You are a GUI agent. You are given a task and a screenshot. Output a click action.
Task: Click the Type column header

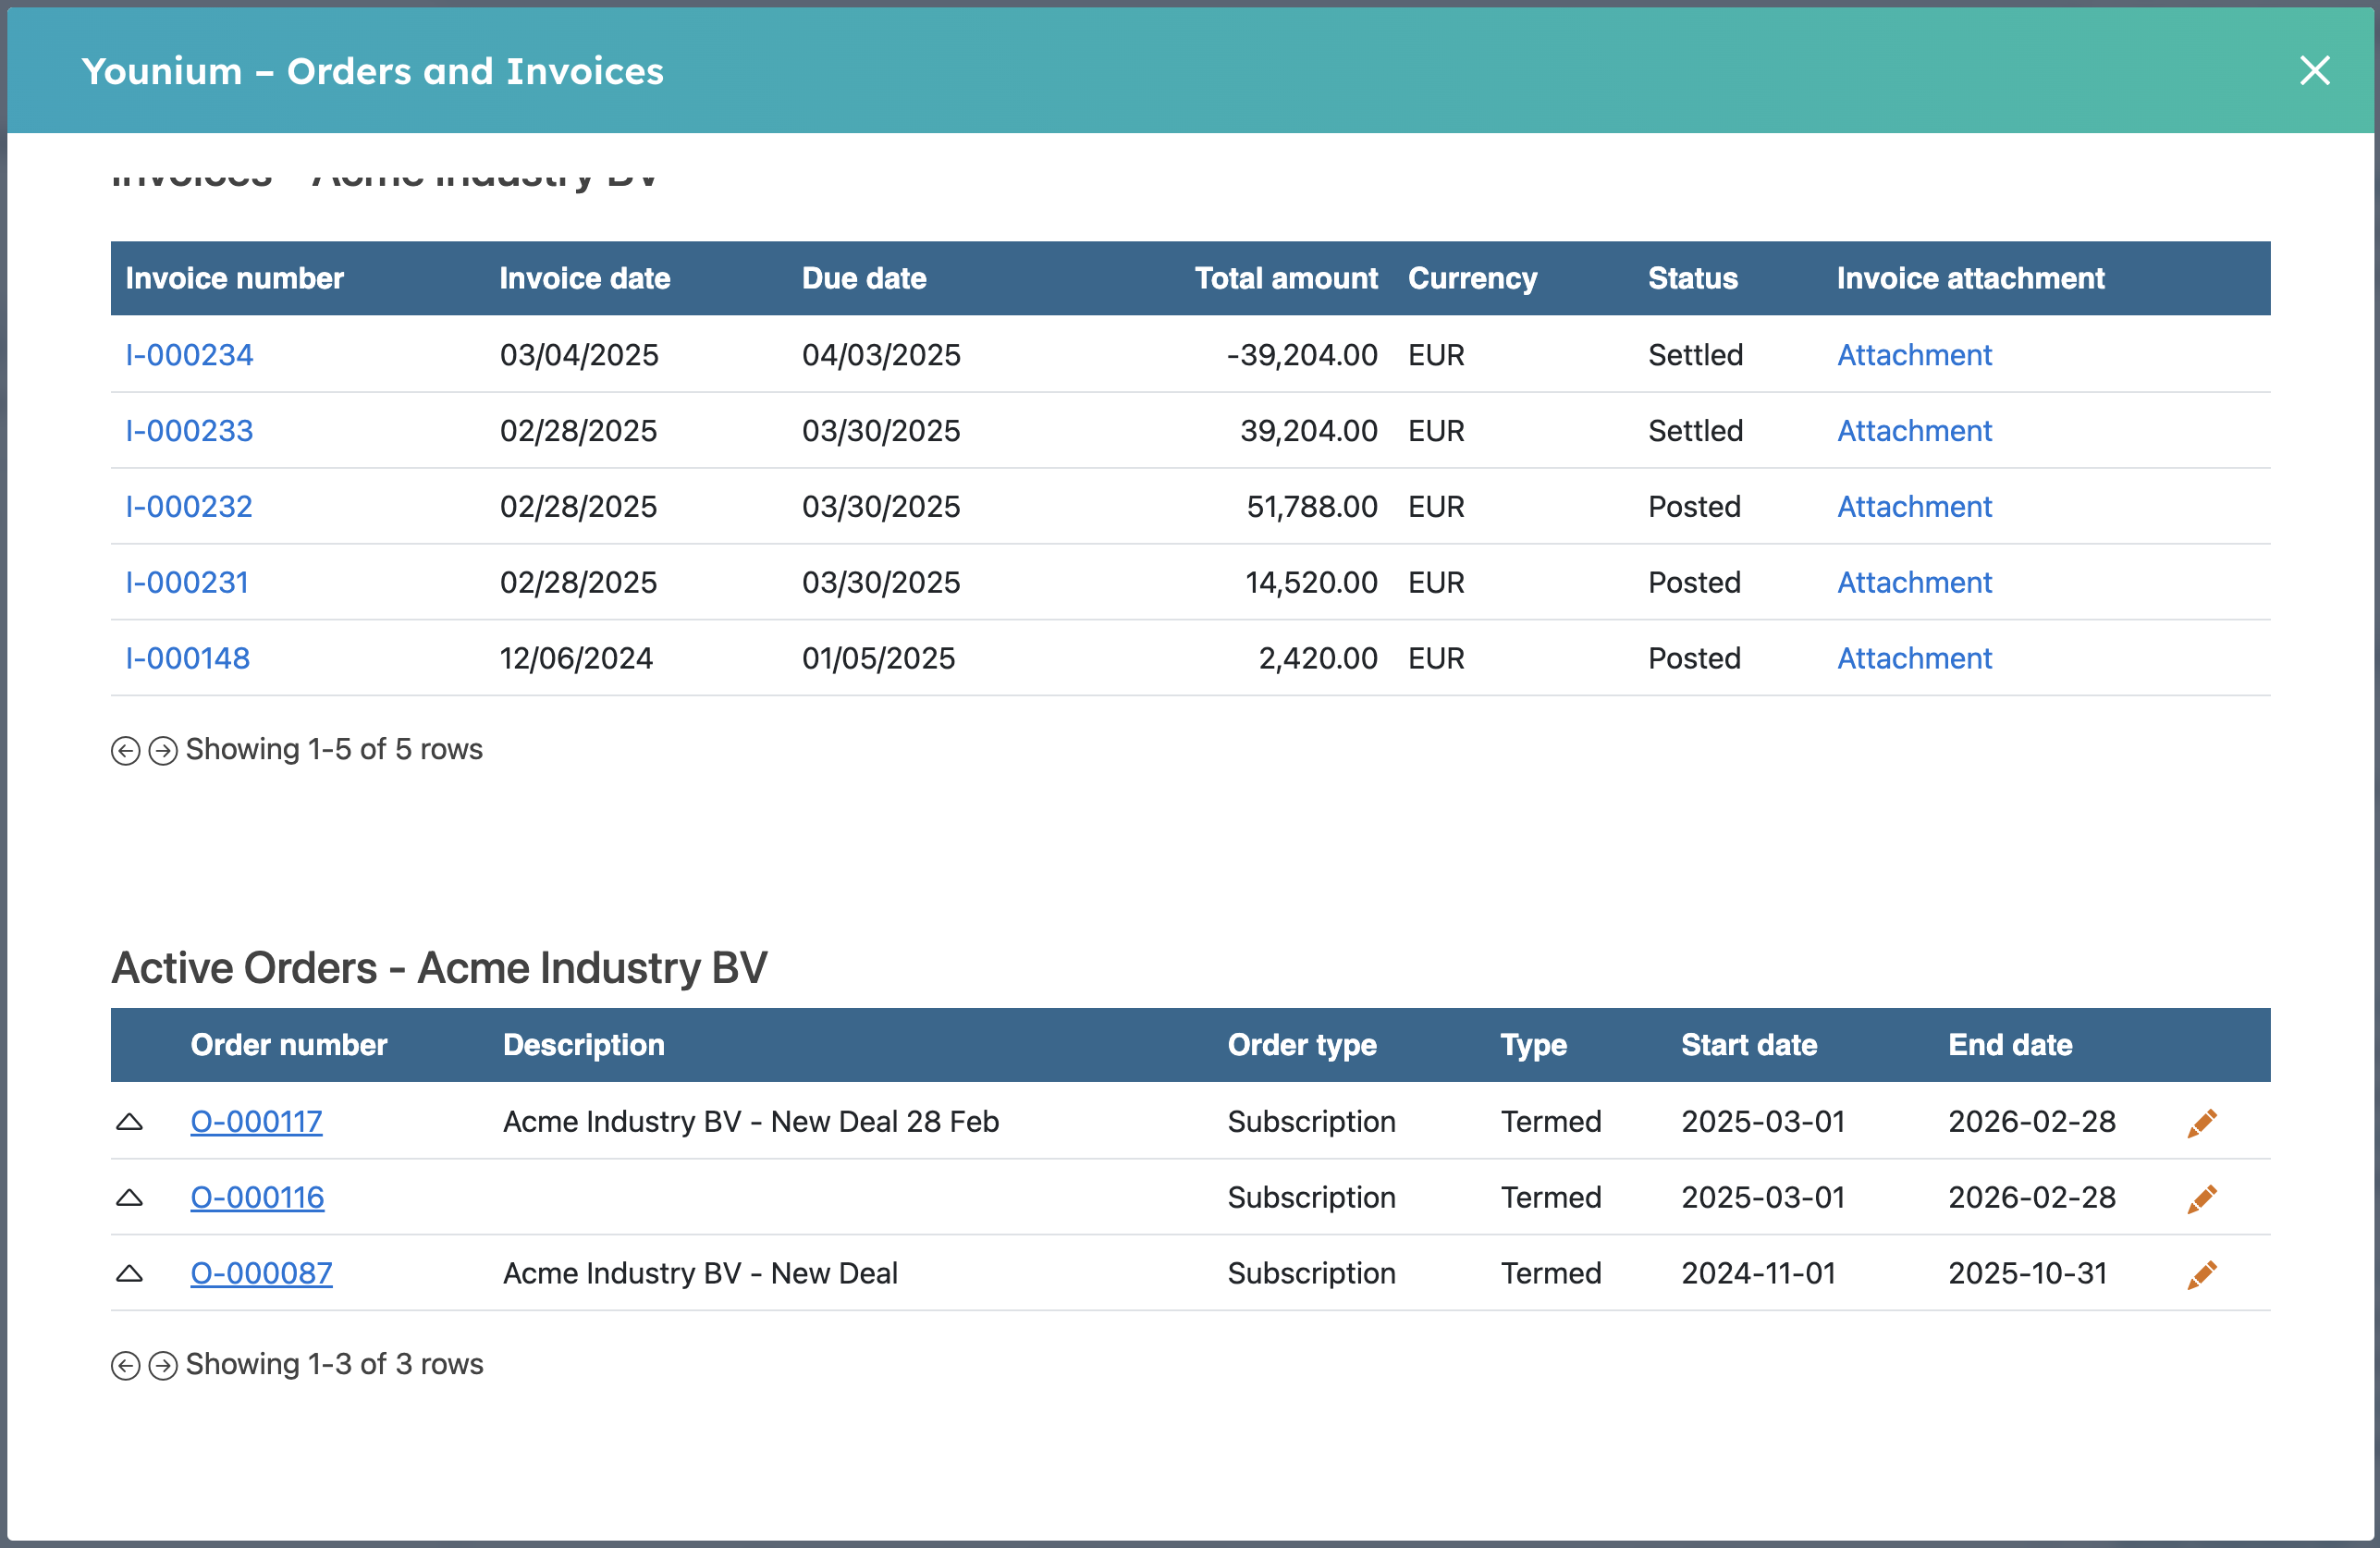click(1533, 1045)
